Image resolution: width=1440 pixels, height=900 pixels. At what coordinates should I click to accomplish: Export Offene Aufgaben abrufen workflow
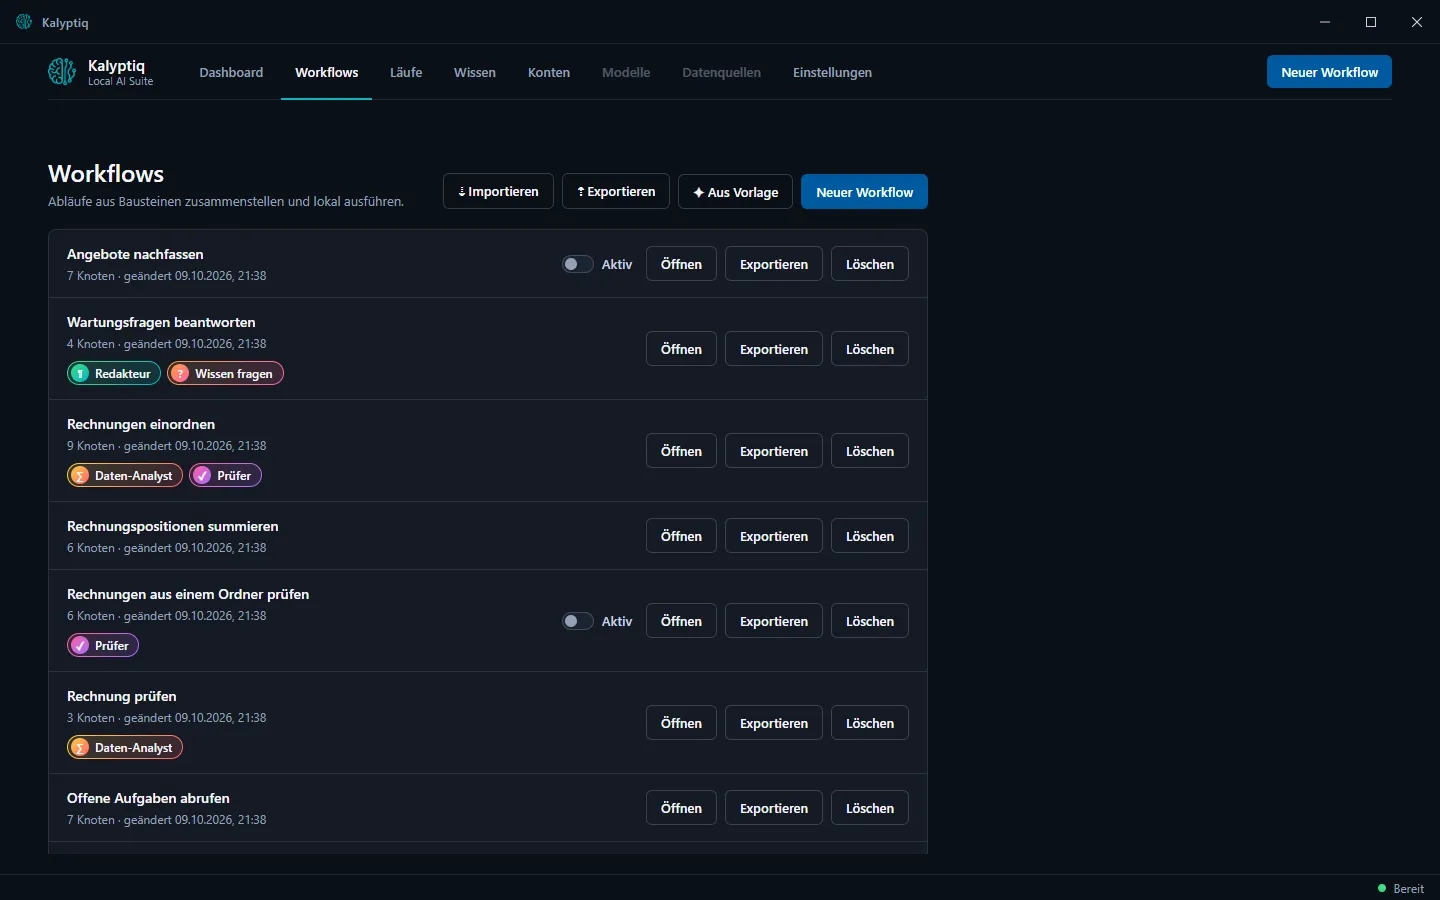[774, 808]
